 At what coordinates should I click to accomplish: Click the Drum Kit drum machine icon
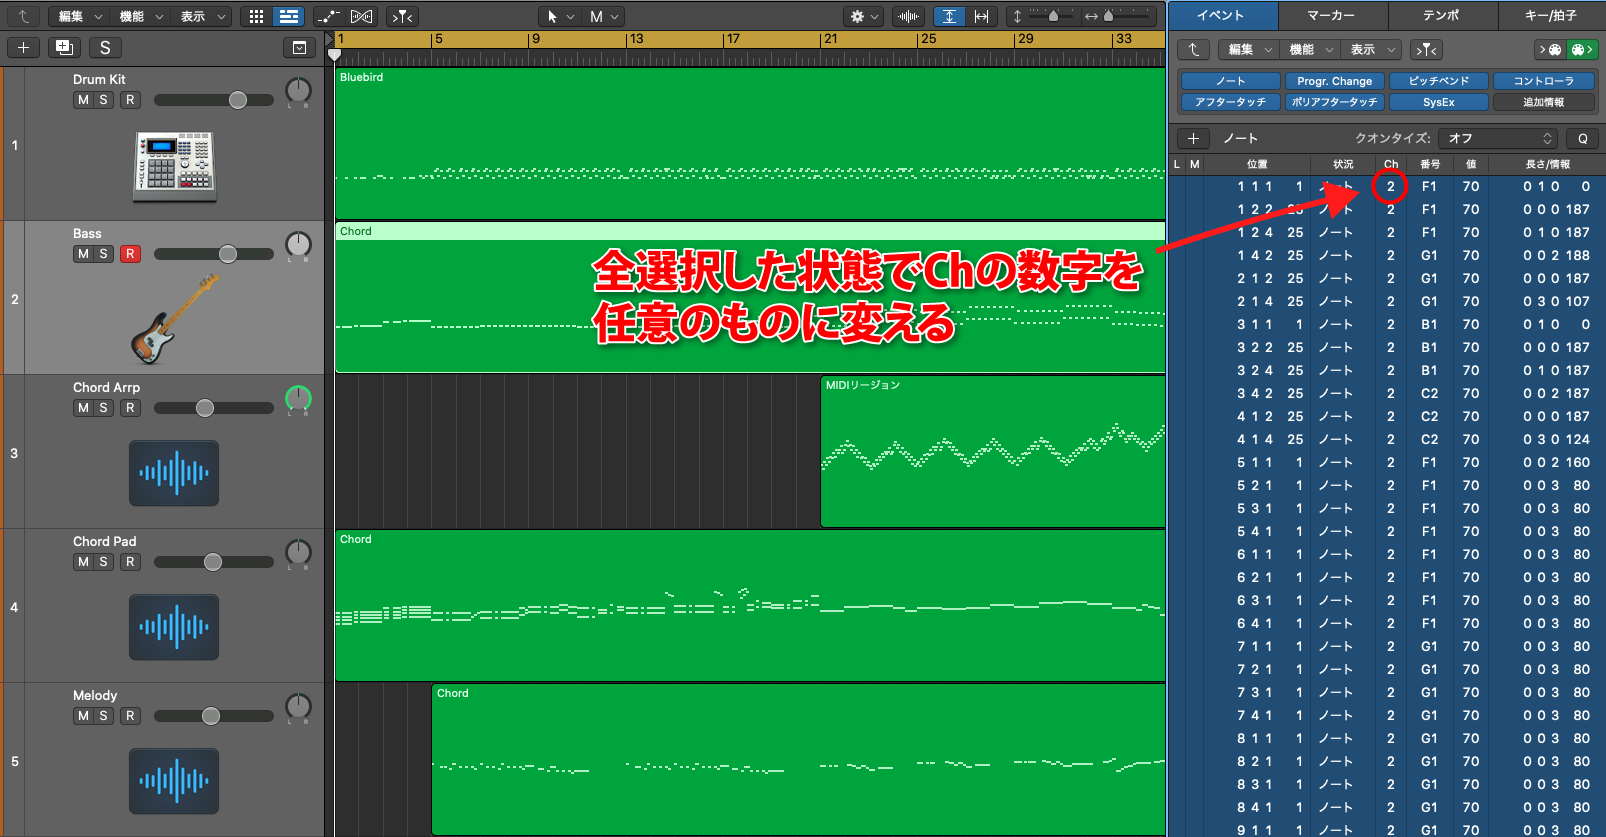click(x=175, y=165)
